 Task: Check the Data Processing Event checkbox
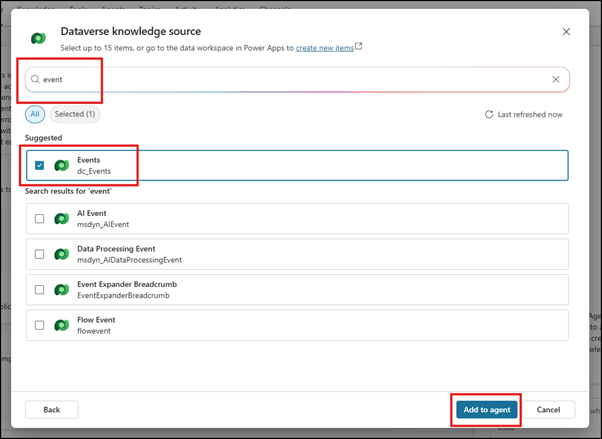click(39, 254)
